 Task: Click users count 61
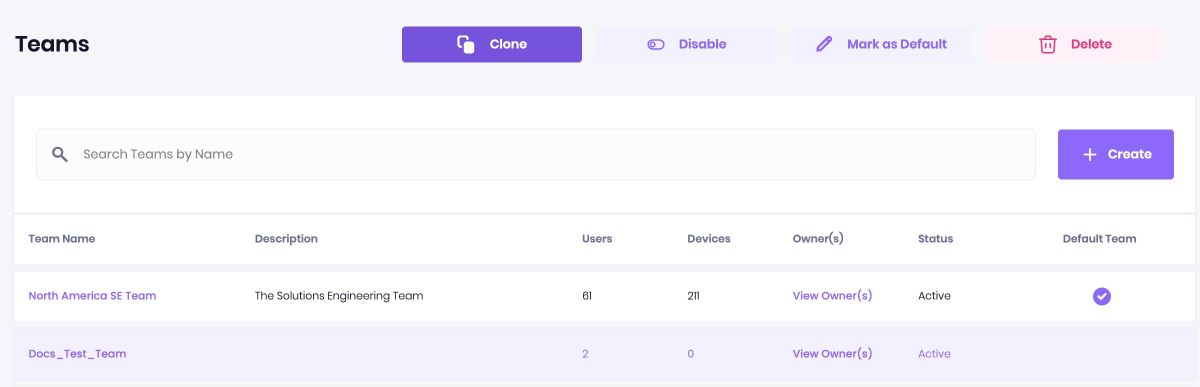[587, 296]
